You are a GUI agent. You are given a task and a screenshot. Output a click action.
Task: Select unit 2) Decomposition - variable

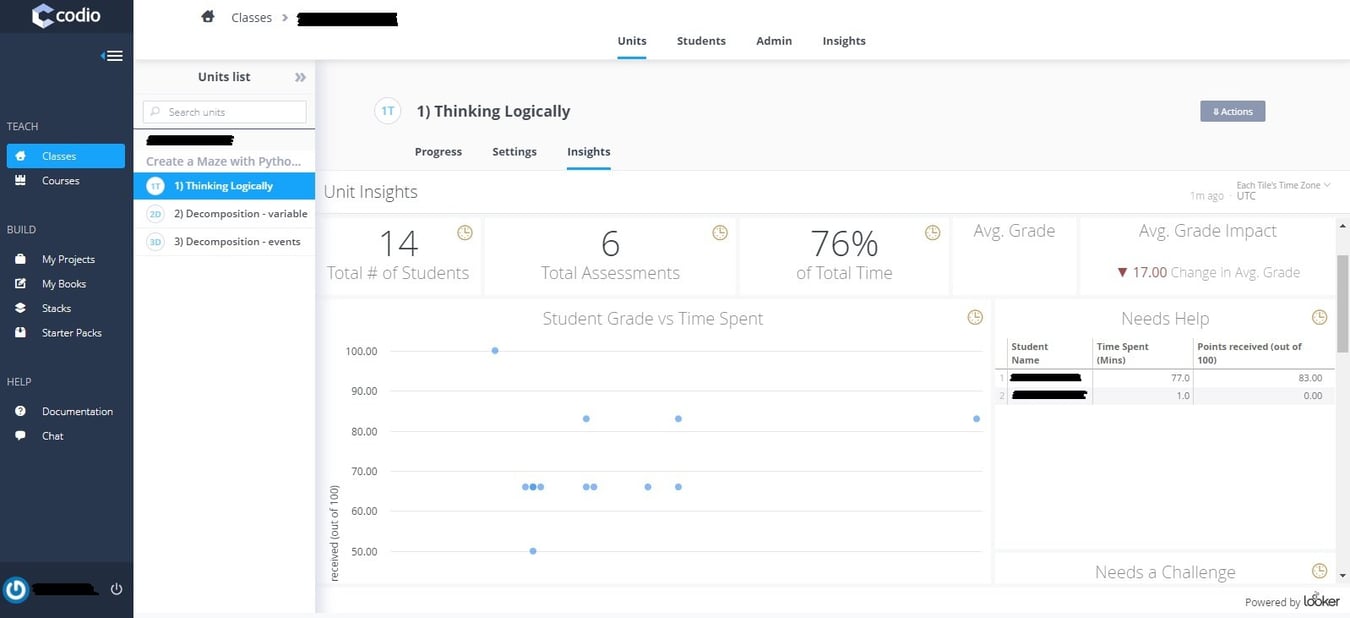click(240, 214)
